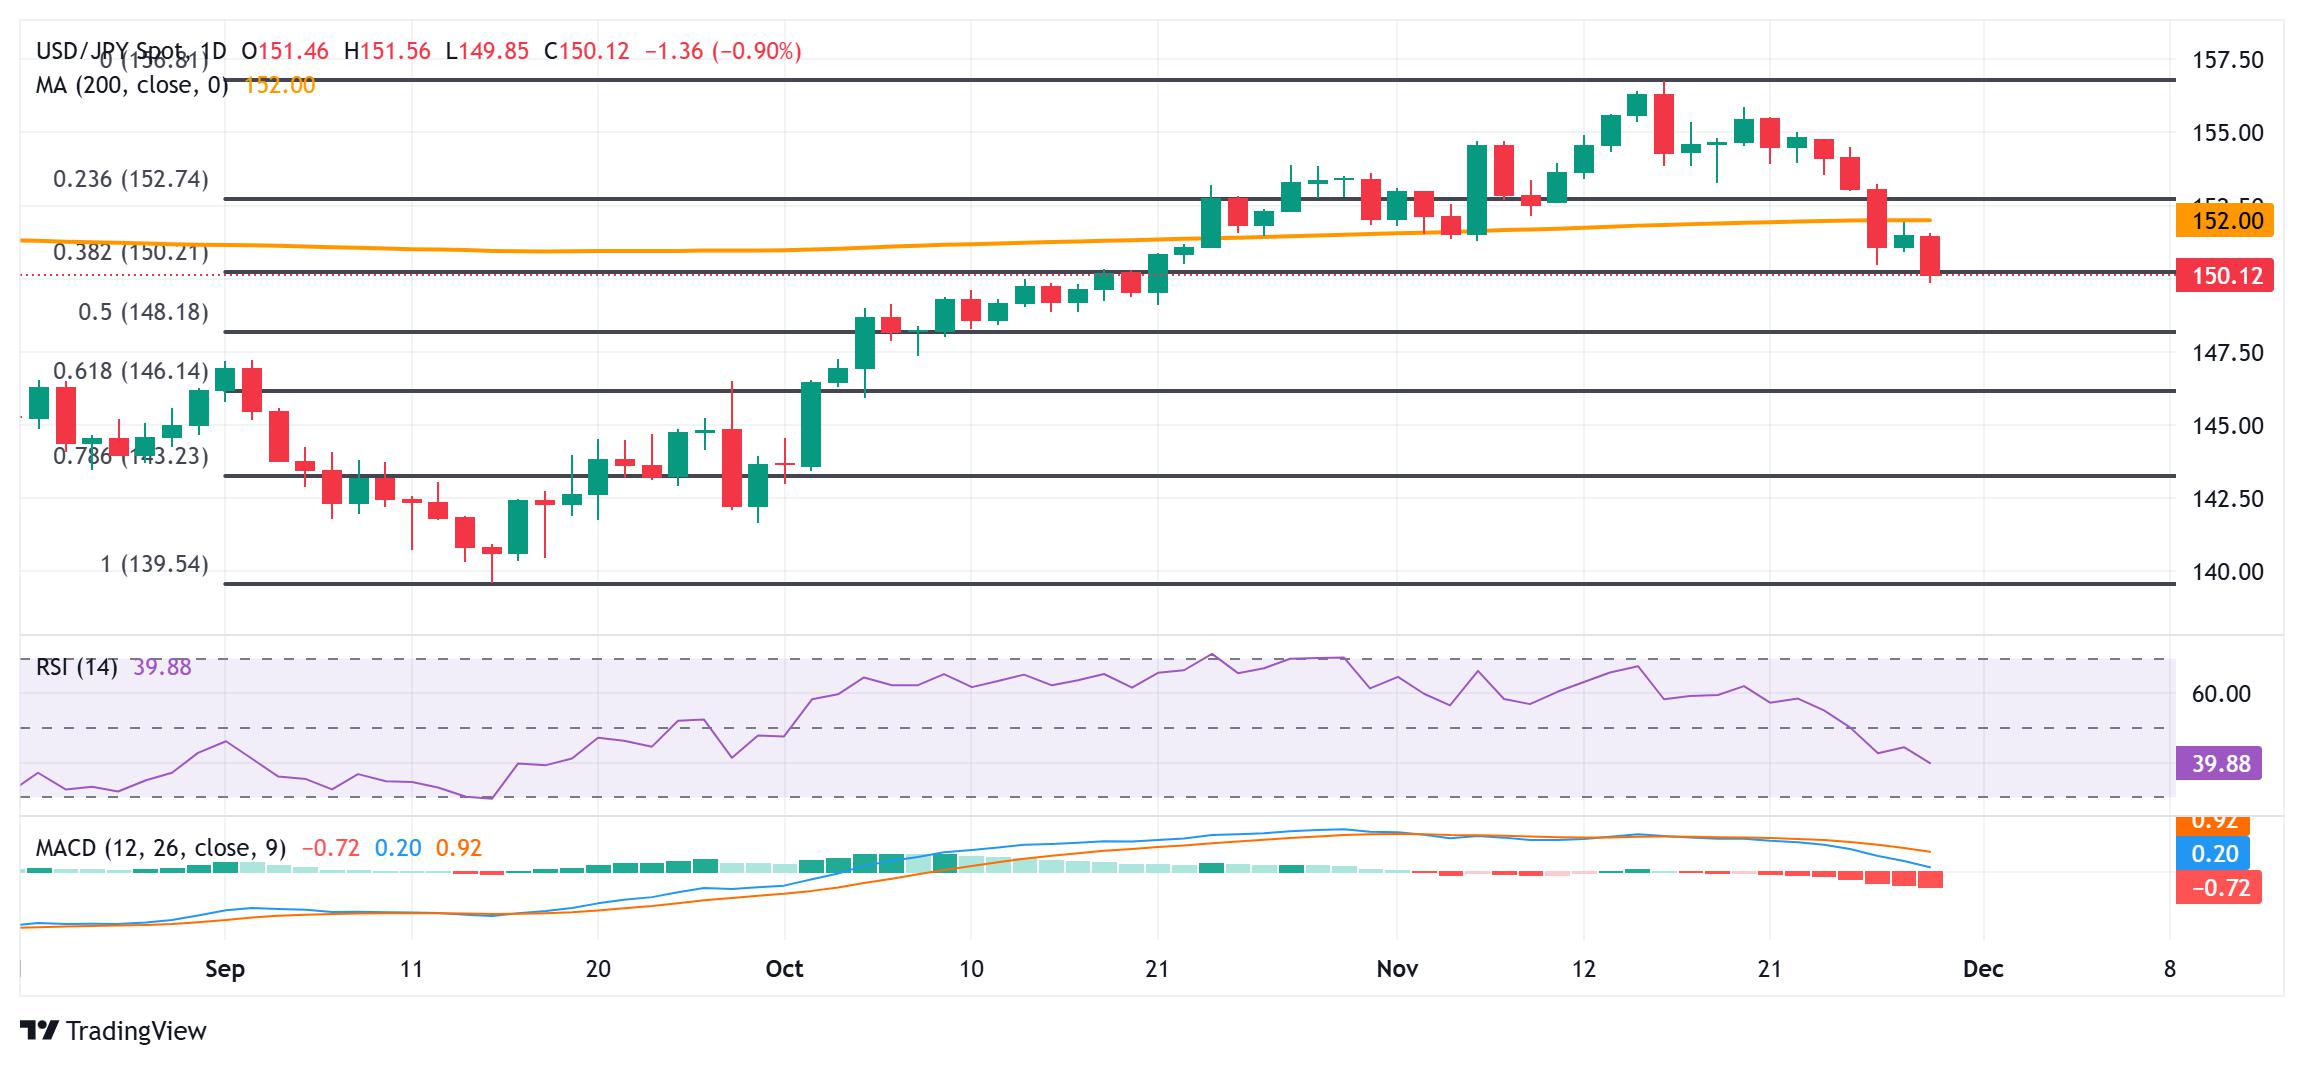This screenshot has height=1066, width=2304.
Task: Click the blue 0.20 MACD value tag
Action: 2213,853
